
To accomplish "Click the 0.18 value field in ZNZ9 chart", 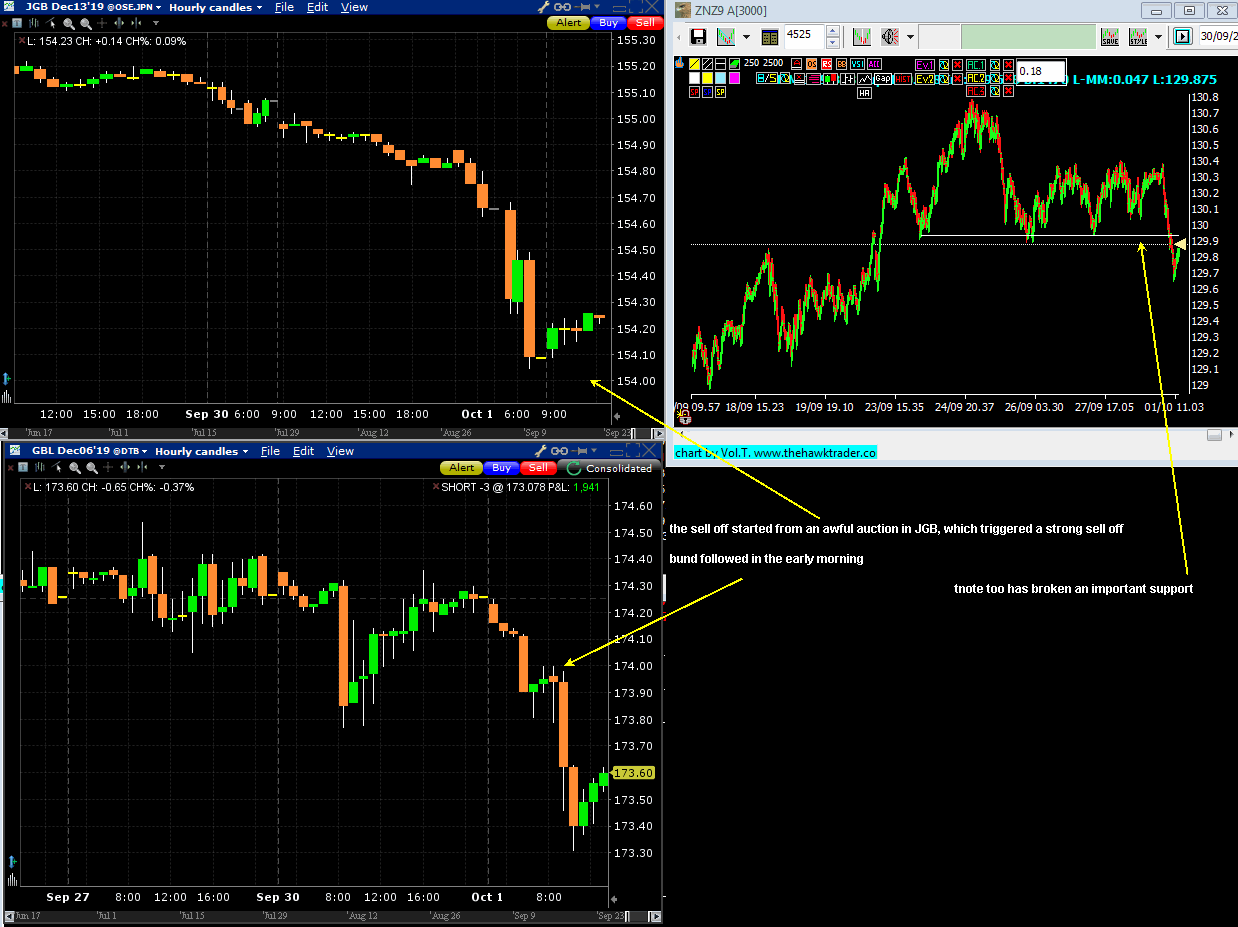I will pyautogui.click(x=1041, y=71).
